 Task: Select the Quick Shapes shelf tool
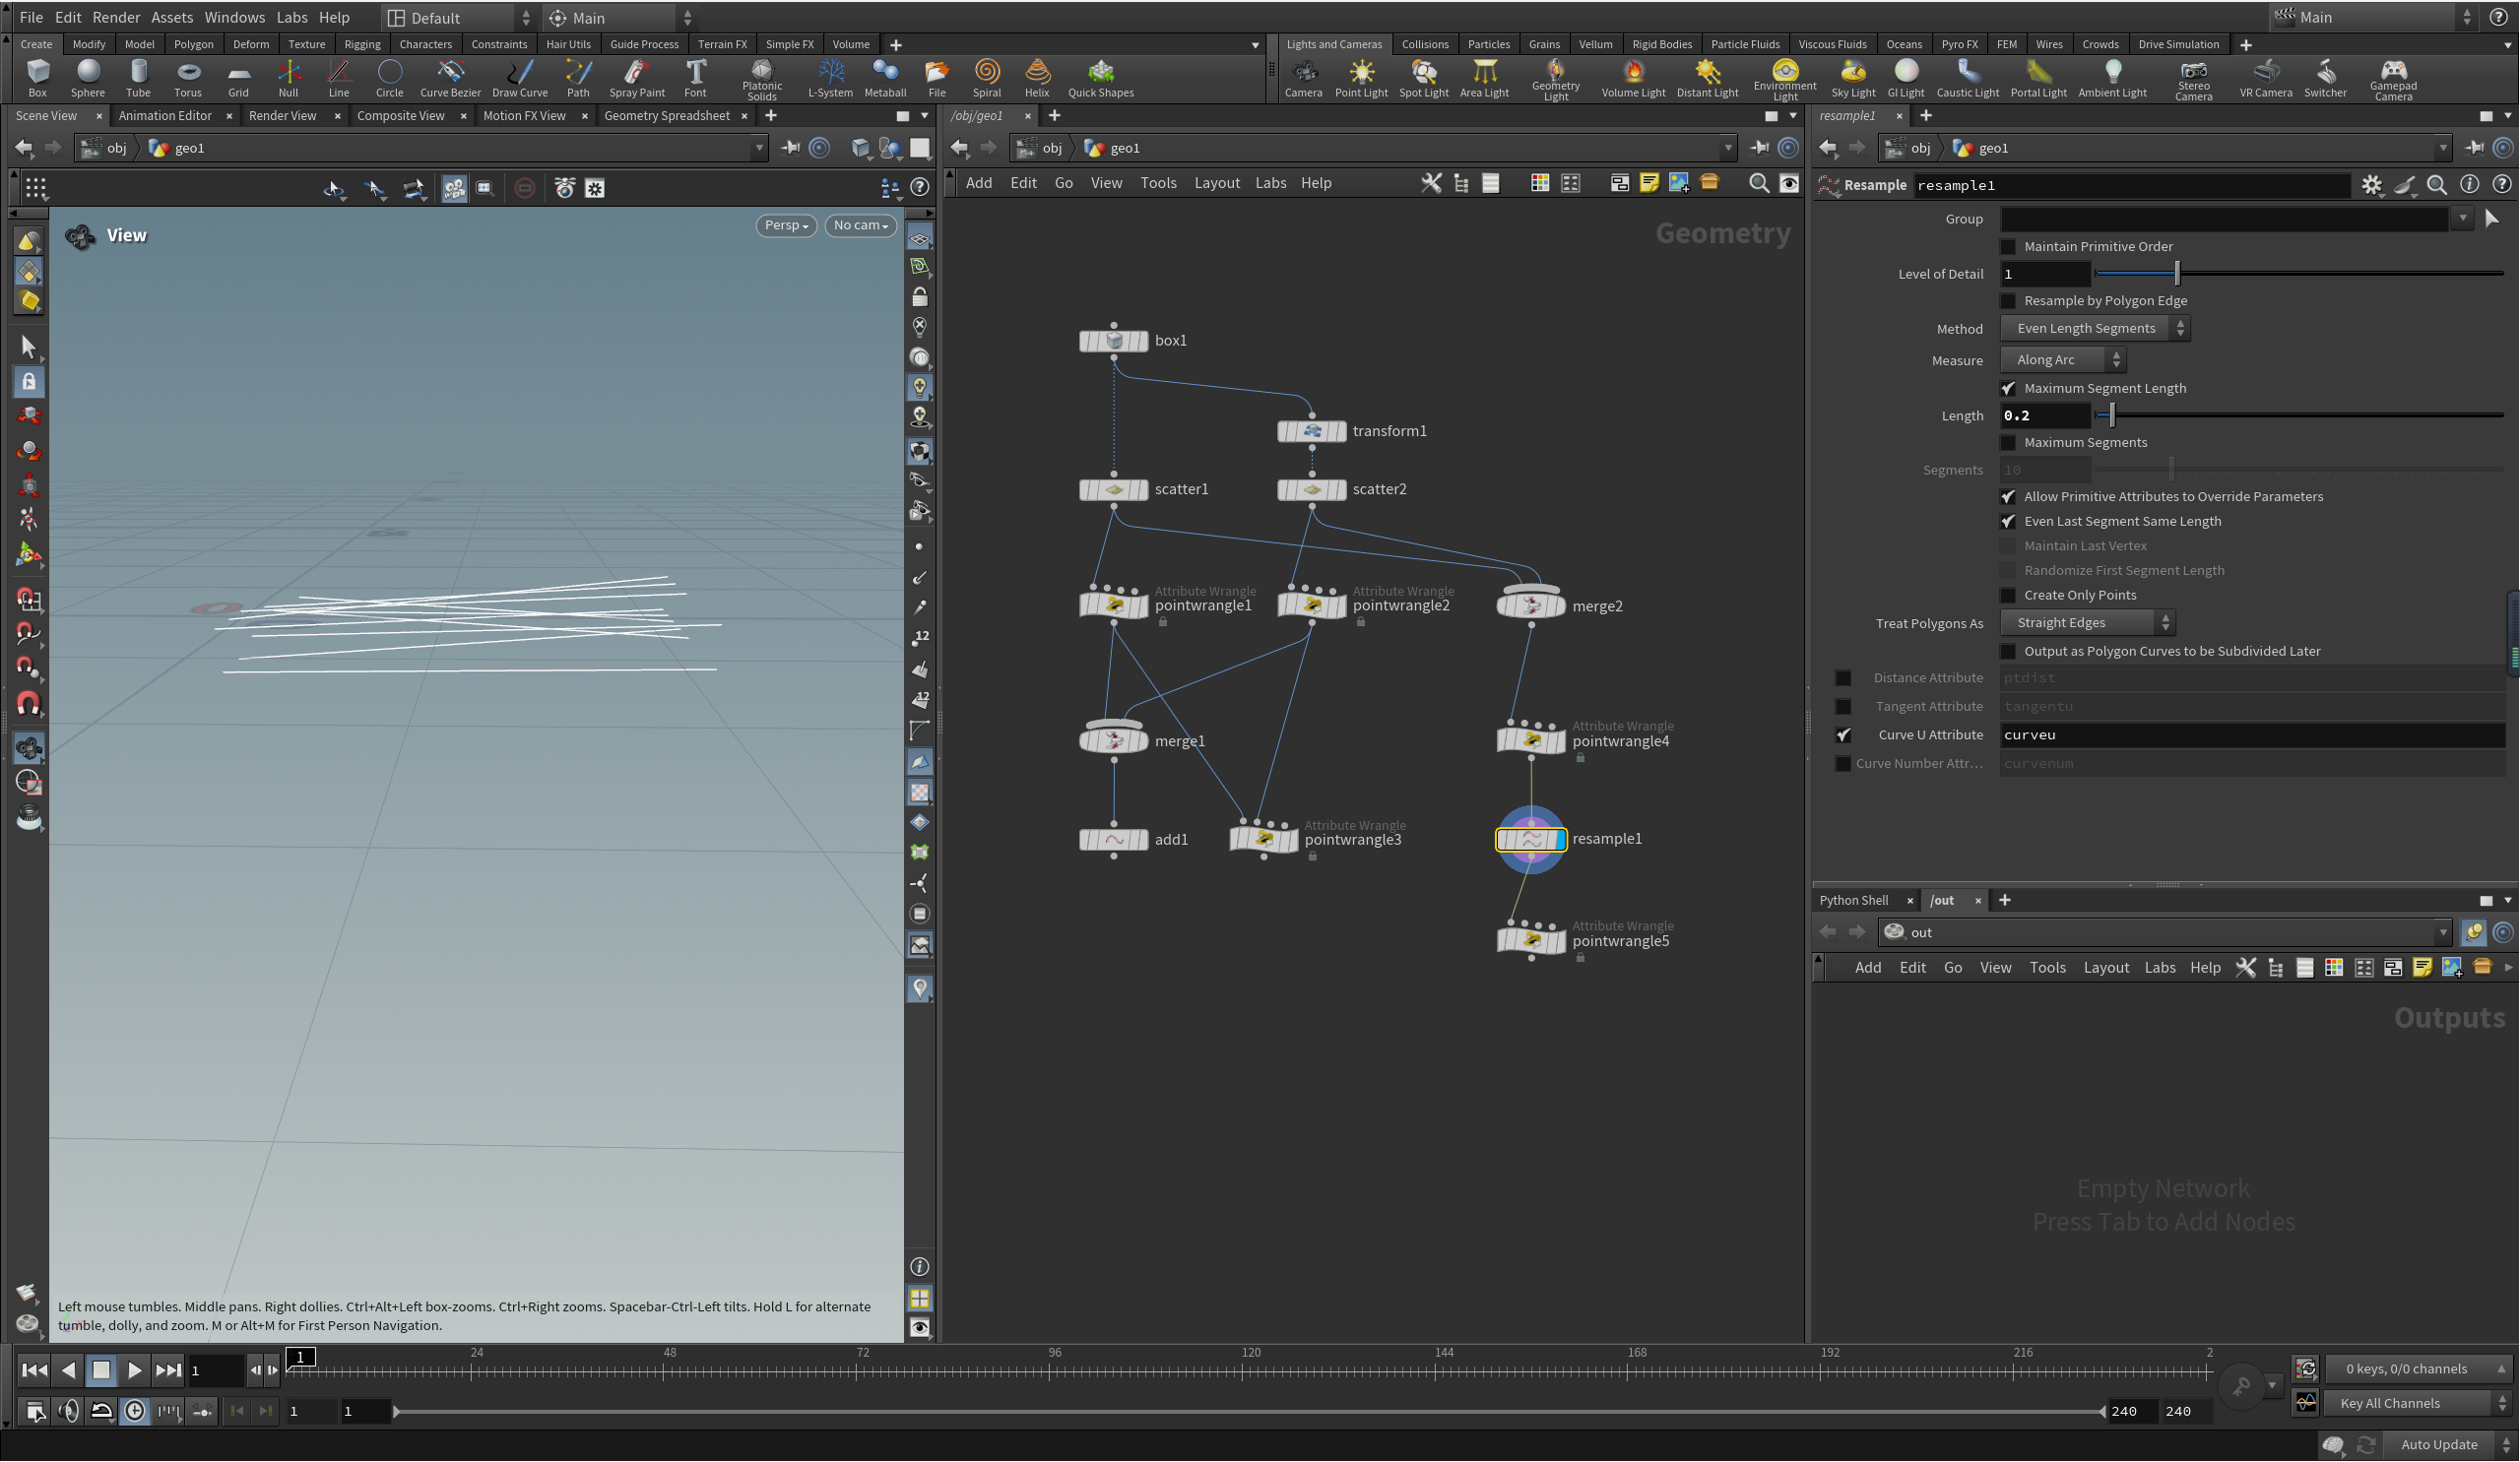point(1100,78)
